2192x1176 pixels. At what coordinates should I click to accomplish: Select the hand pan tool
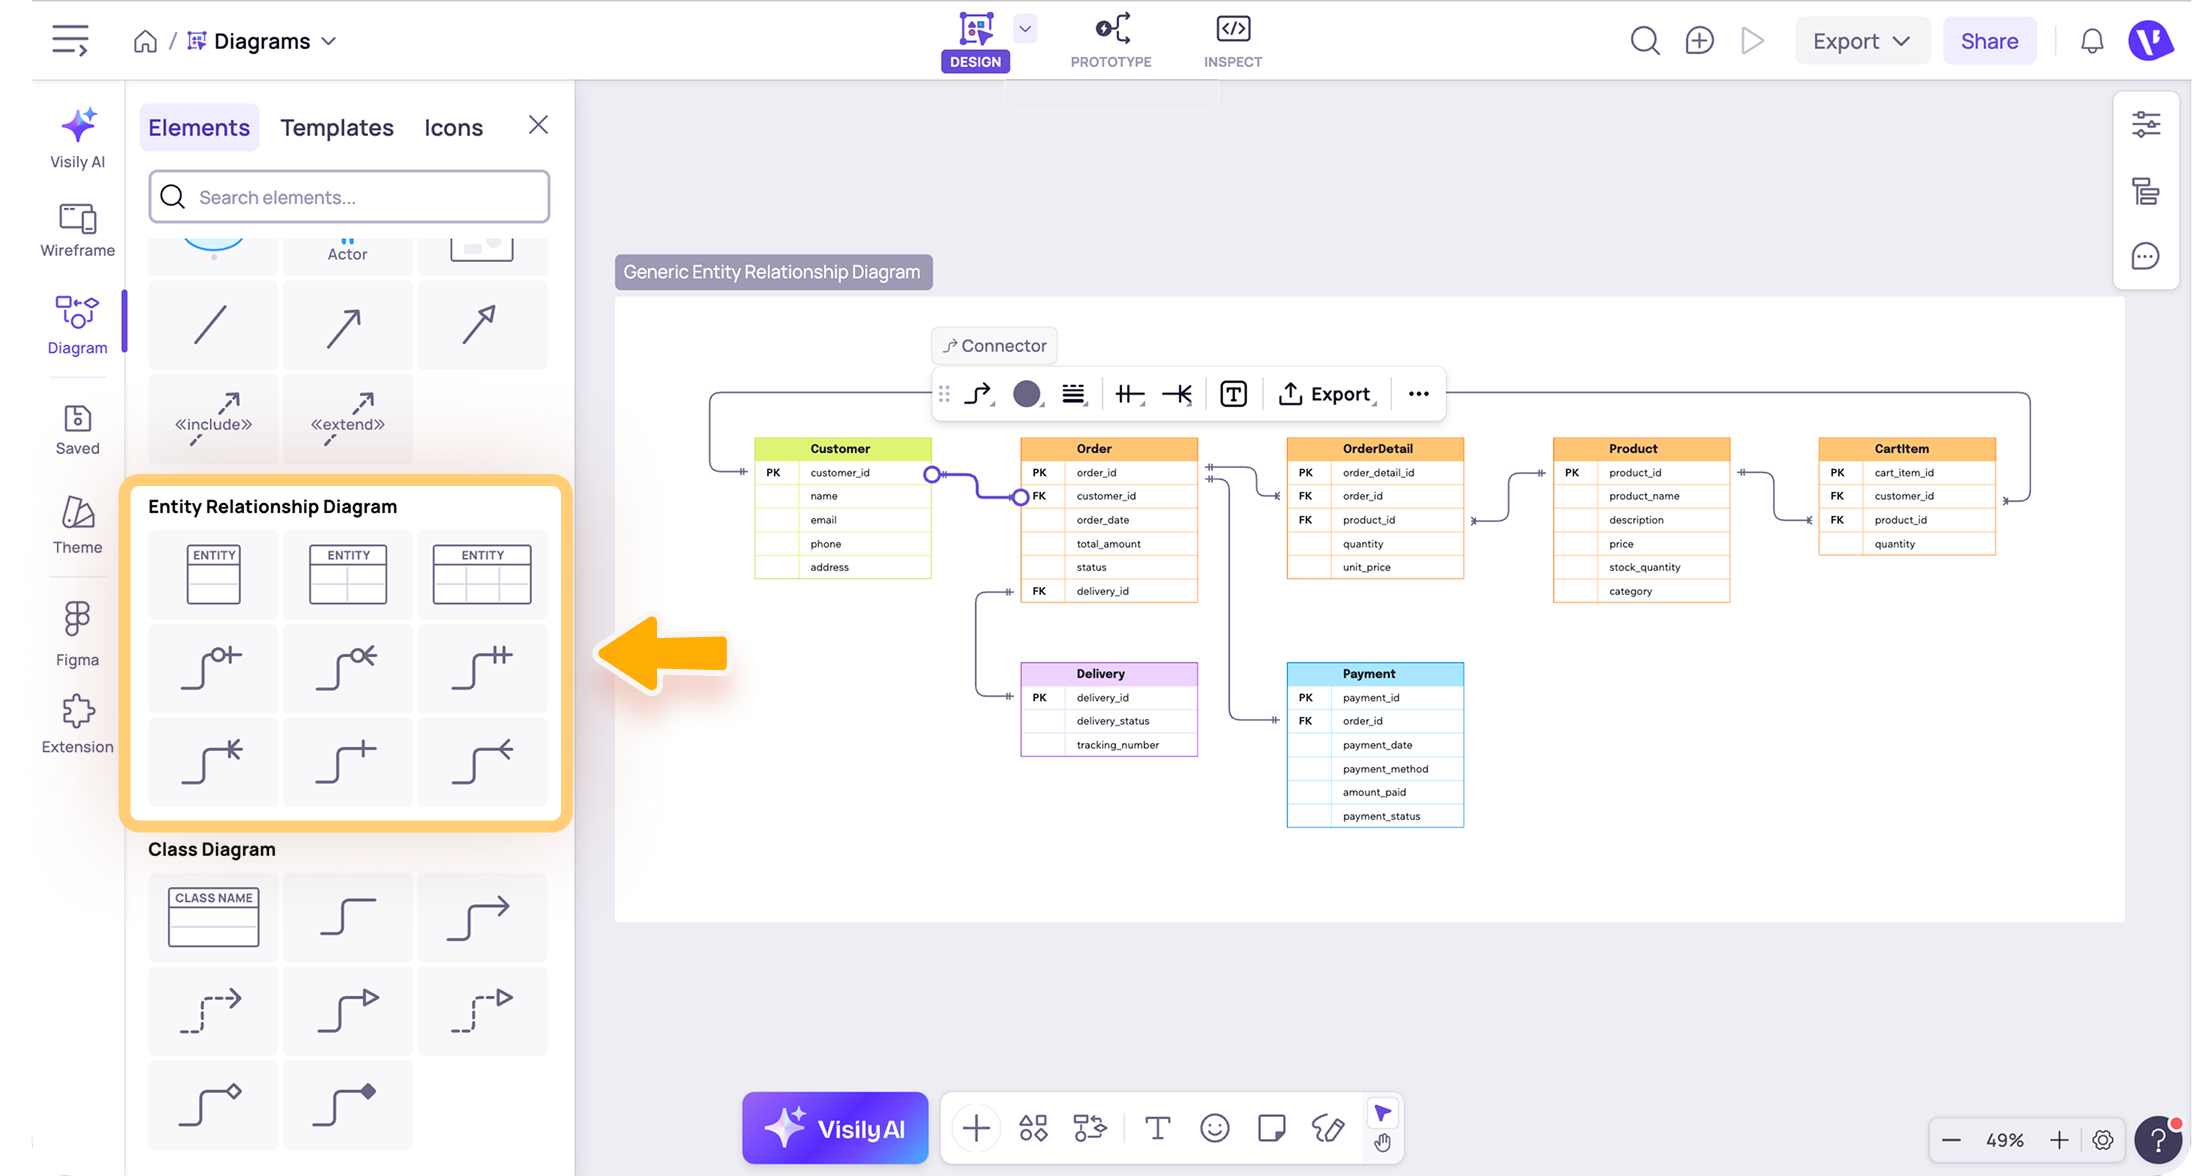point(1382,1143)
